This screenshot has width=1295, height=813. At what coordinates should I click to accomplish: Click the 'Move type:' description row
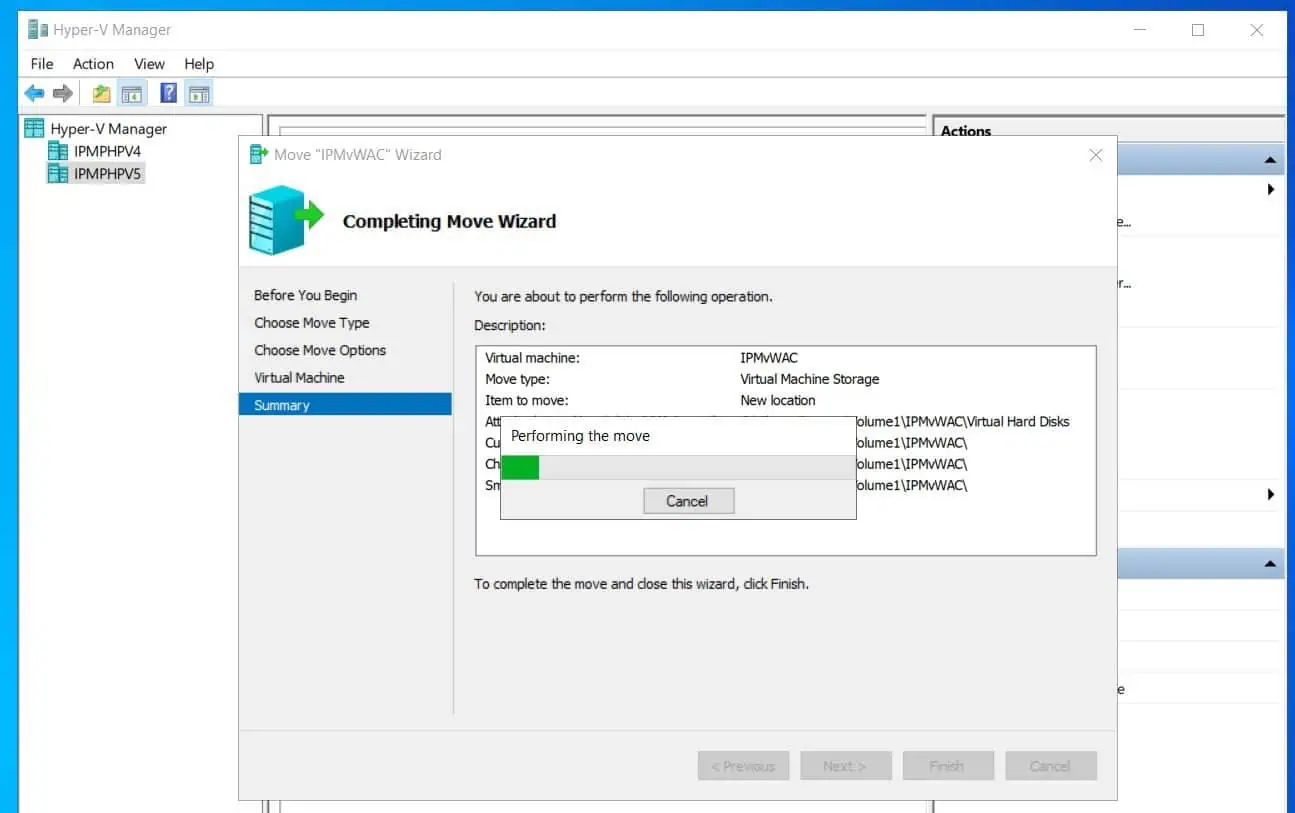[x=785, y=379]
